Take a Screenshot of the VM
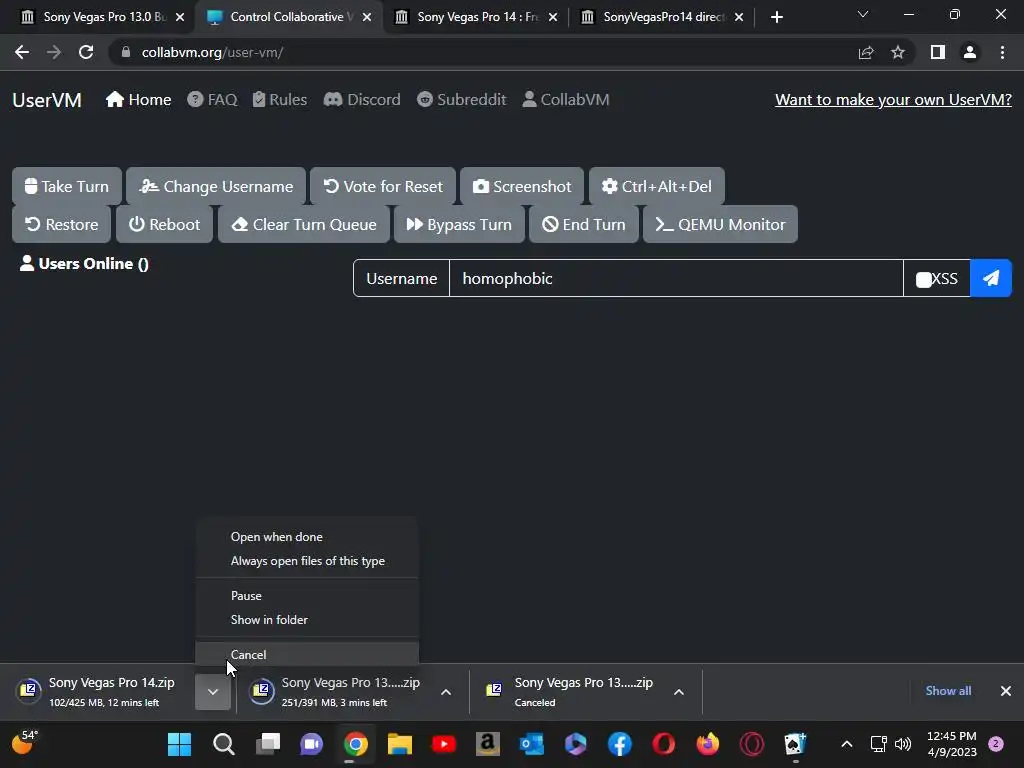Viewport: 1024px width, 768px height. pyautogui.click(x=522, y=186)
